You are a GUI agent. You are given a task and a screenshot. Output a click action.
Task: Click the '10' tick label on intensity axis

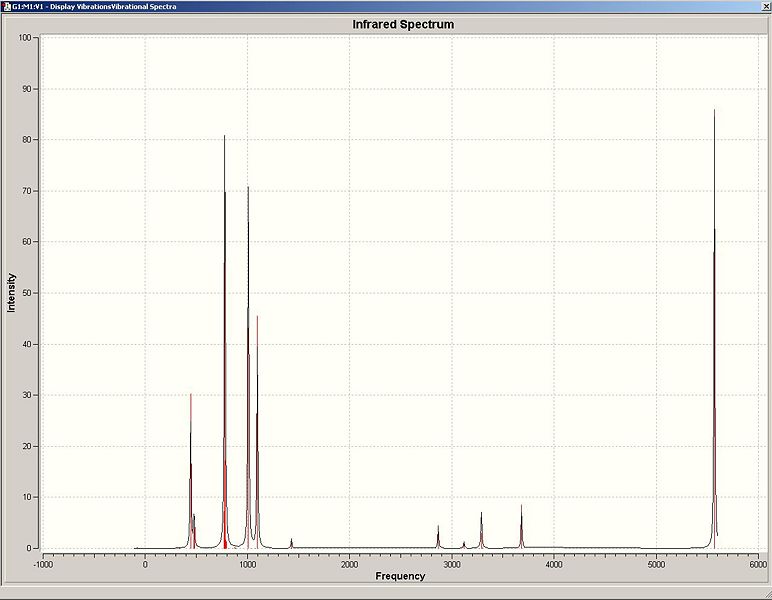coord(27,497)
